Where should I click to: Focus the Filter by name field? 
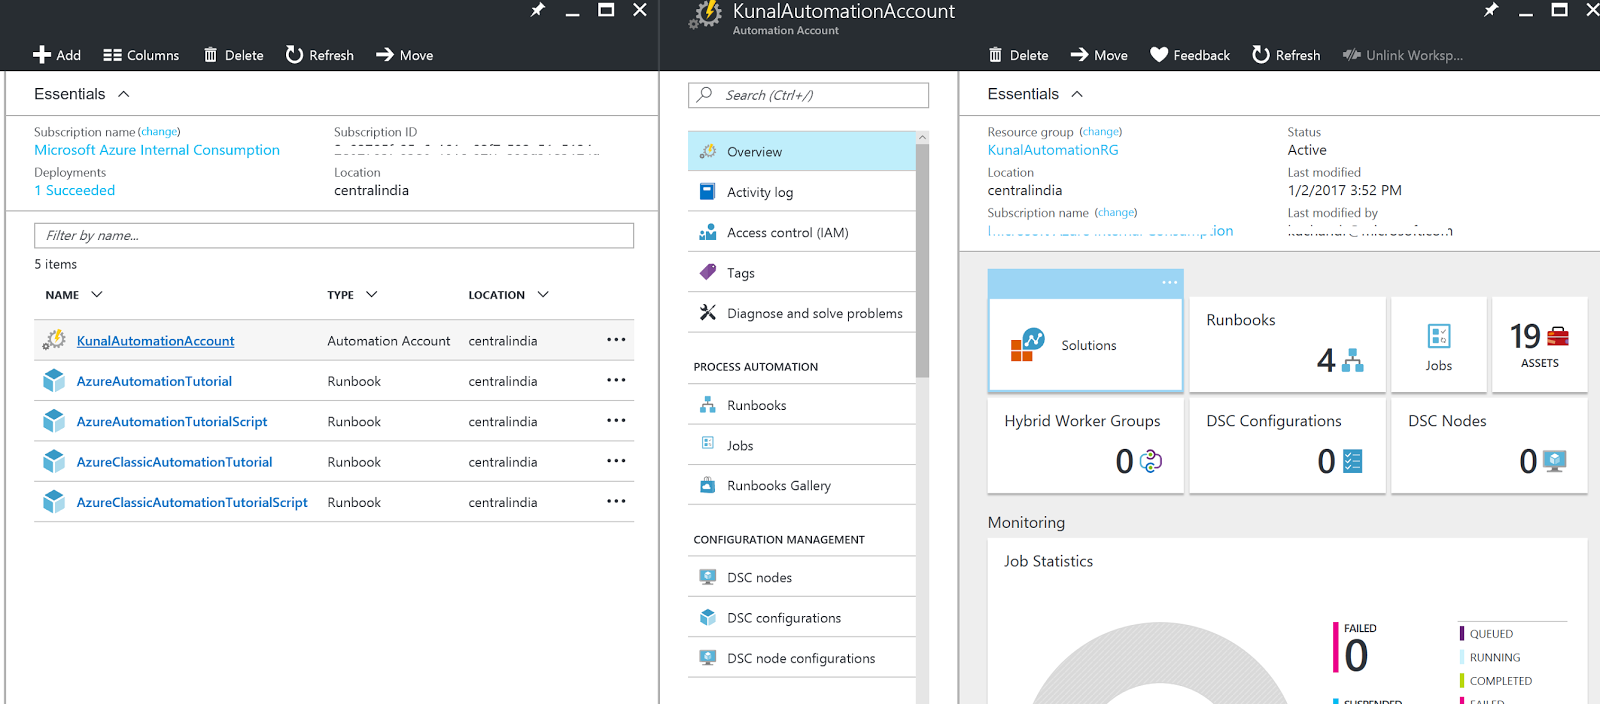tap(334, 235)
